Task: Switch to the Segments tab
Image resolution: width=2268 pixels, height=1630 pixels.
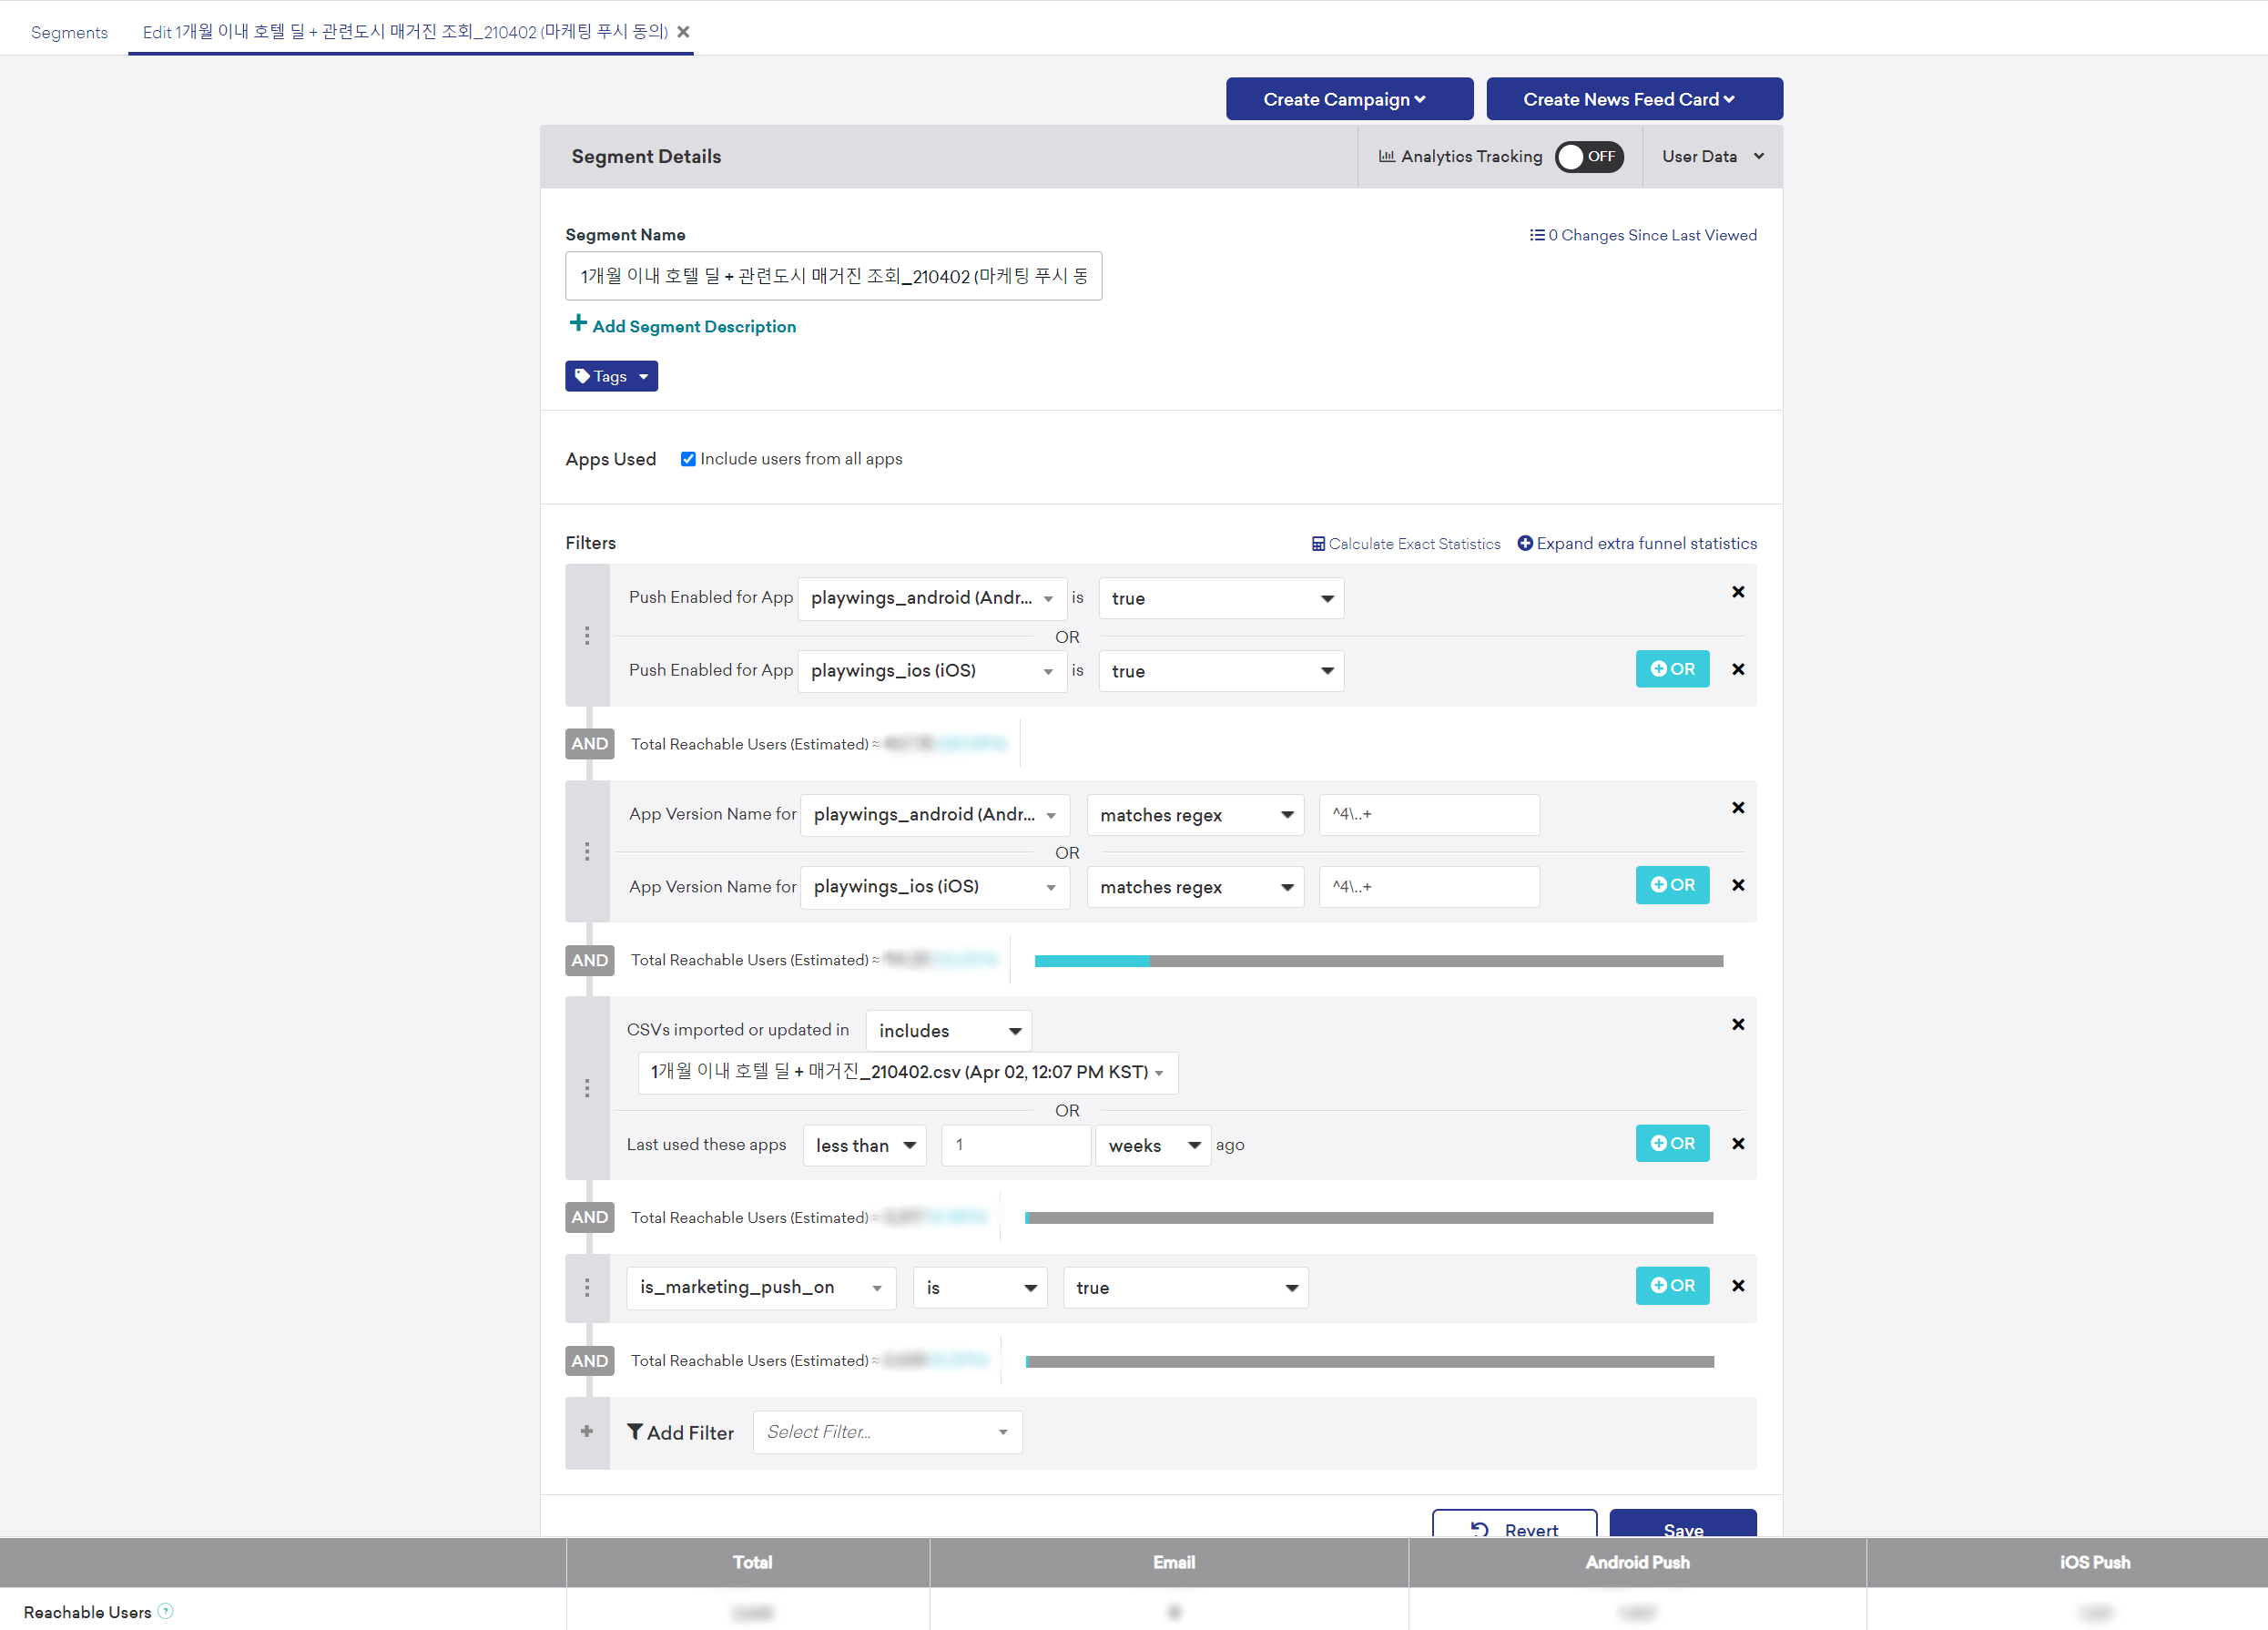Action: click(69, 32)
